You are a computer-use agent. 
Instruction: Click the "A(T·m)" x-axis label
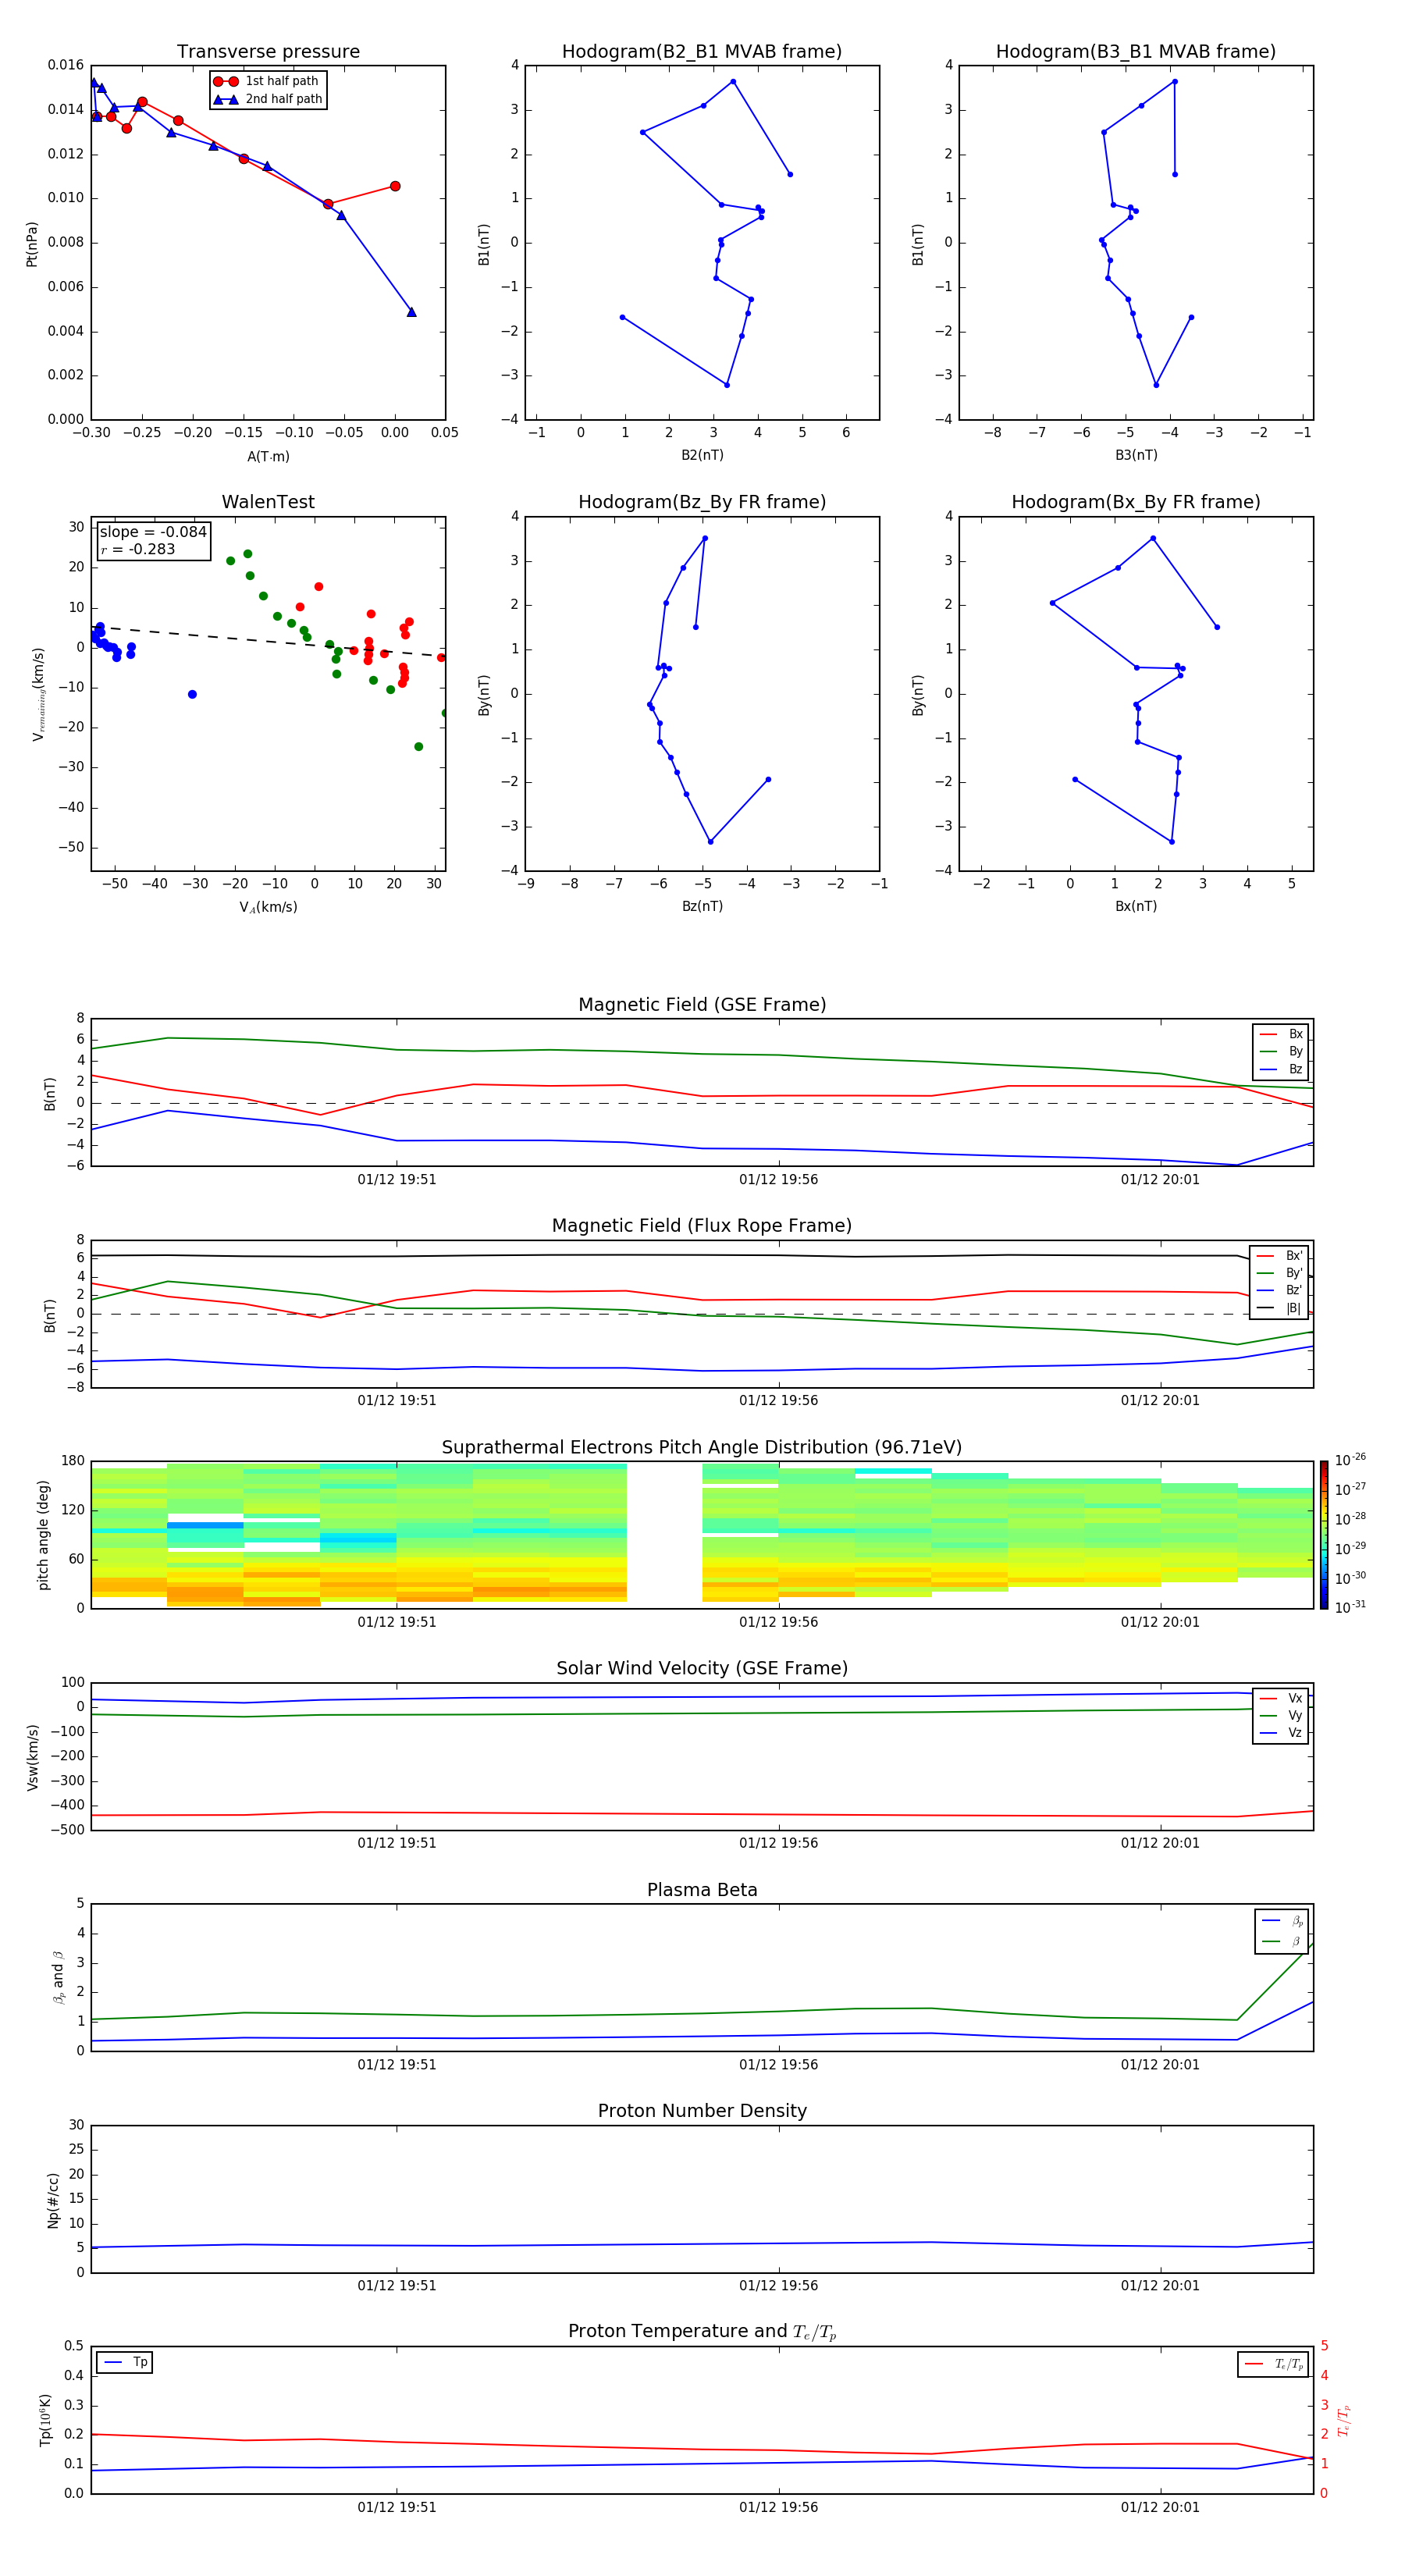[268, 457]
